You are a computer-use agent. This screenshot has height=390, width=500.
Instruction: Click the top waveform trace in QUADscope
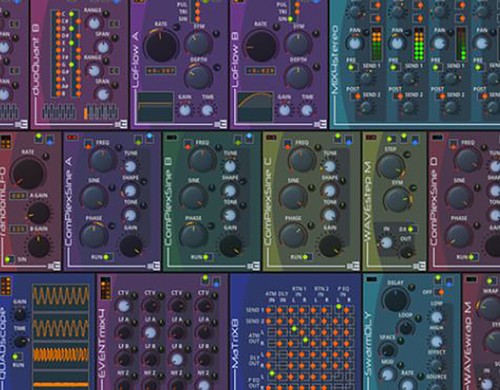coord(61,297)
